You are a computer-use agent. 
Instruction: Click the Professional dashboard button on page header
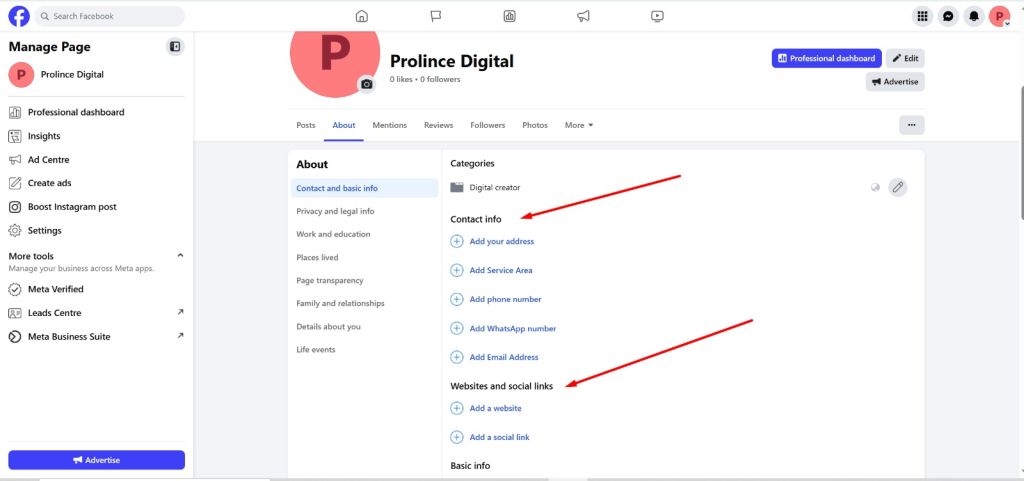(x=826, y=58)
